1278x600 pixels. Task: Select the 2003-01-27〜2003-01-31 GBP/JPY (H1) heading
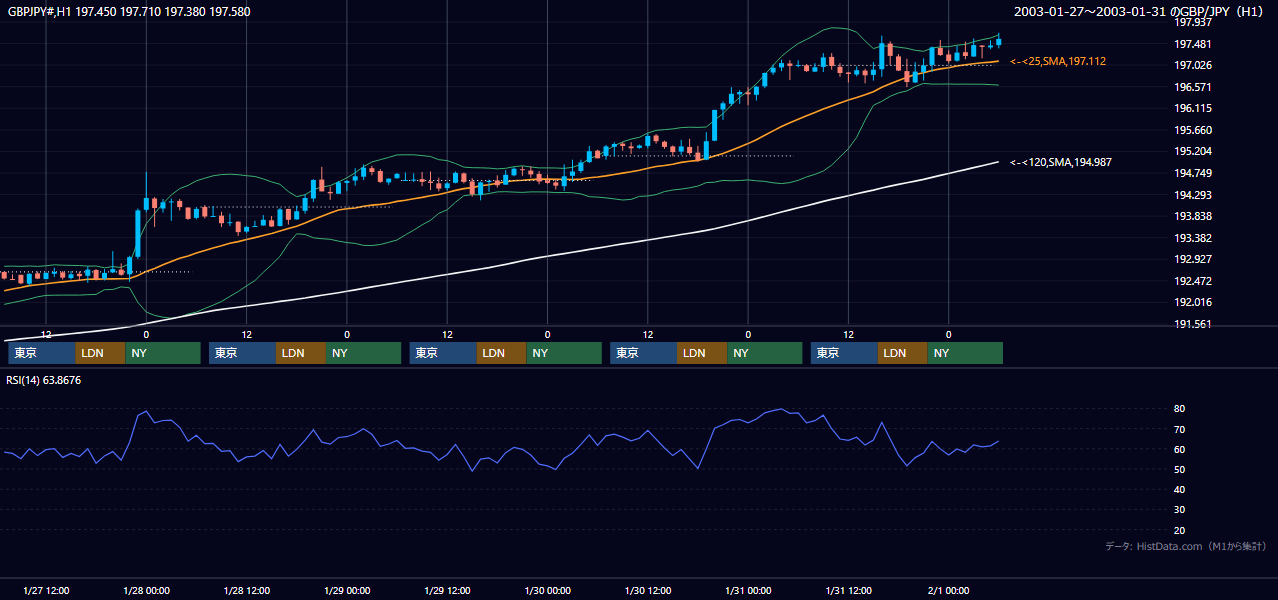(x=1140, y=11)
